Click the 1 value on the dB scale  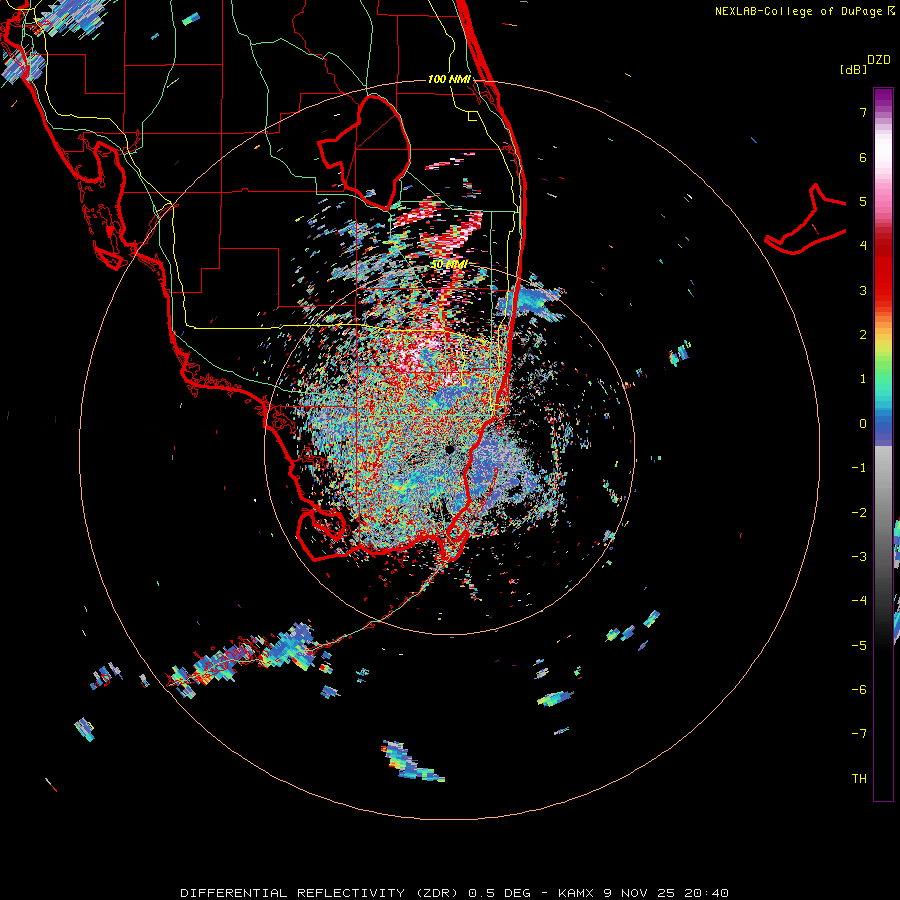pos(863,379)
